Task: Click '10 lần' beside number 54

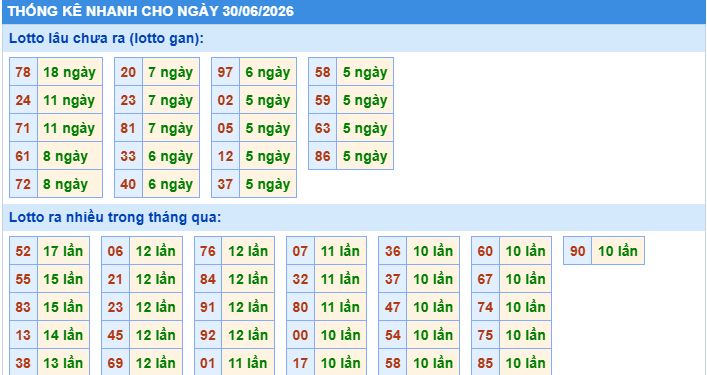Action: pyautogui.click(x=433, y=335)
